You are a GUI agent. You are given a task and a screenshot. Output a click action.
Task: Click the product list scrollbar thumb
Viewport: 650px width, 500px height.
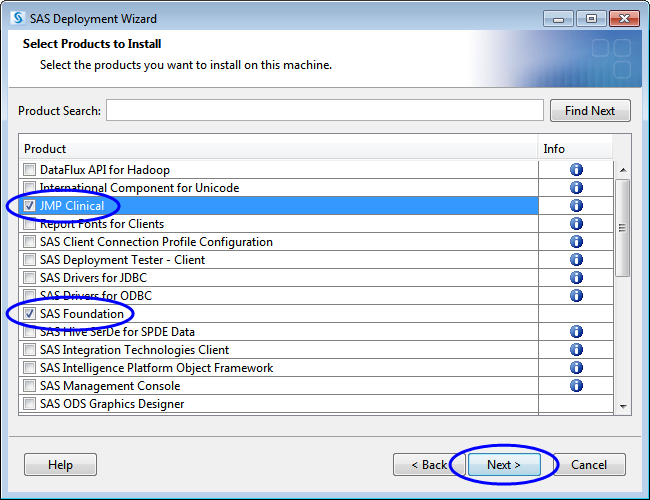click(622, 228)
